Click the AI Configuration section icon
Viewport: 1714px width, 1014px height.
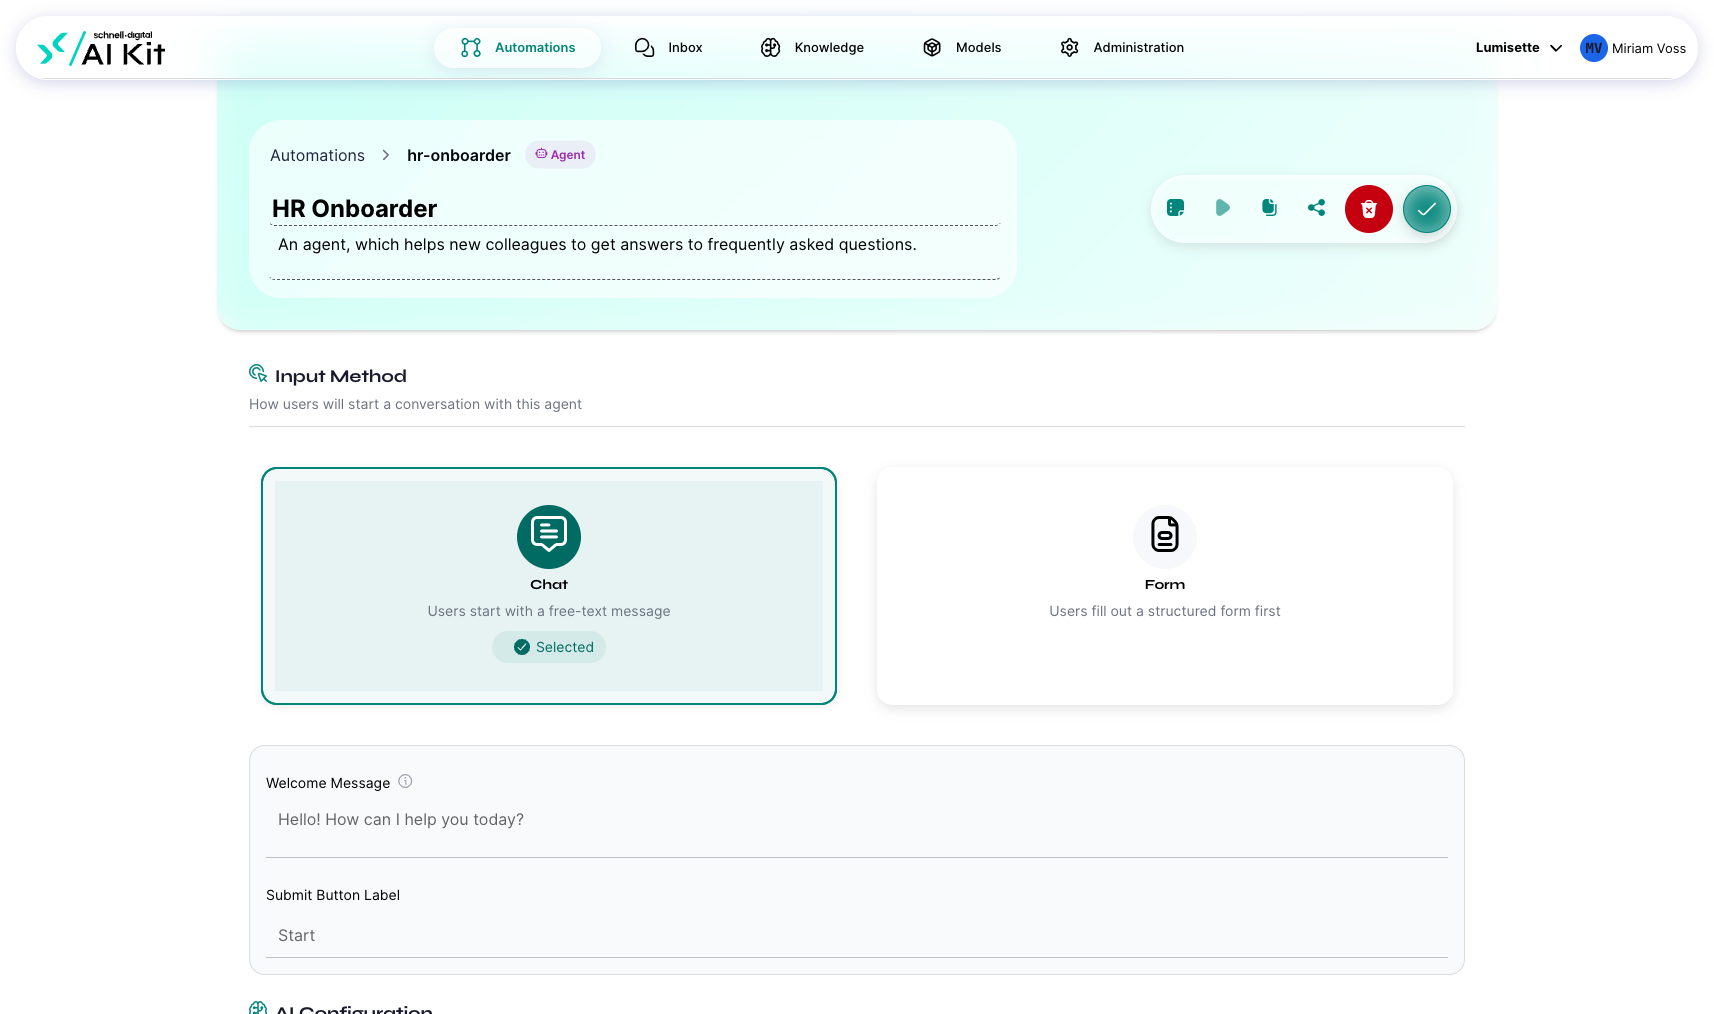(x=258, y=1008)
